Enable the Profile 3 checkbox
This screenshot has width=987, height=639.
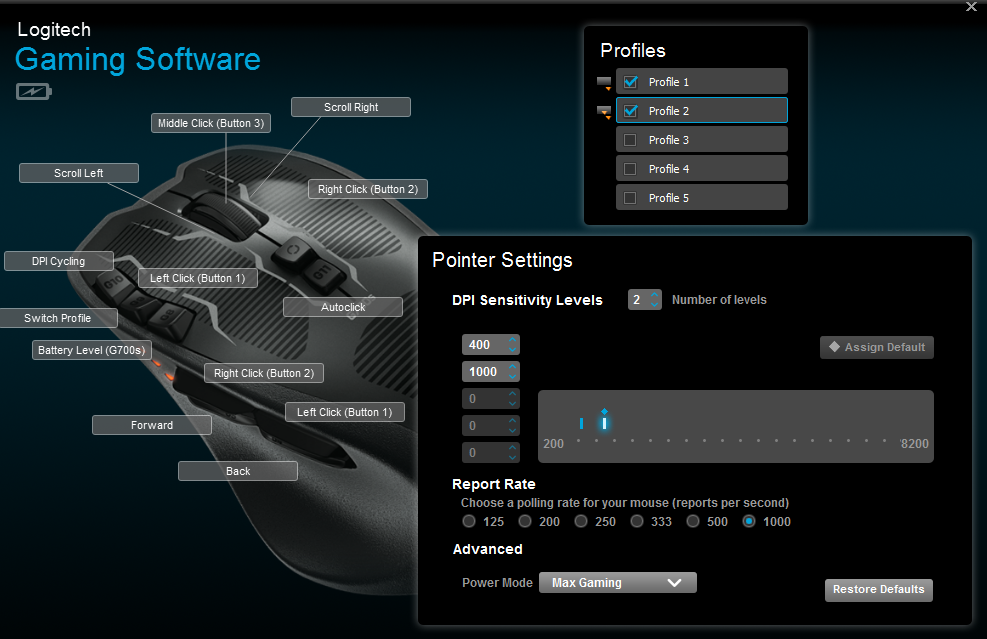coord(628,139)
